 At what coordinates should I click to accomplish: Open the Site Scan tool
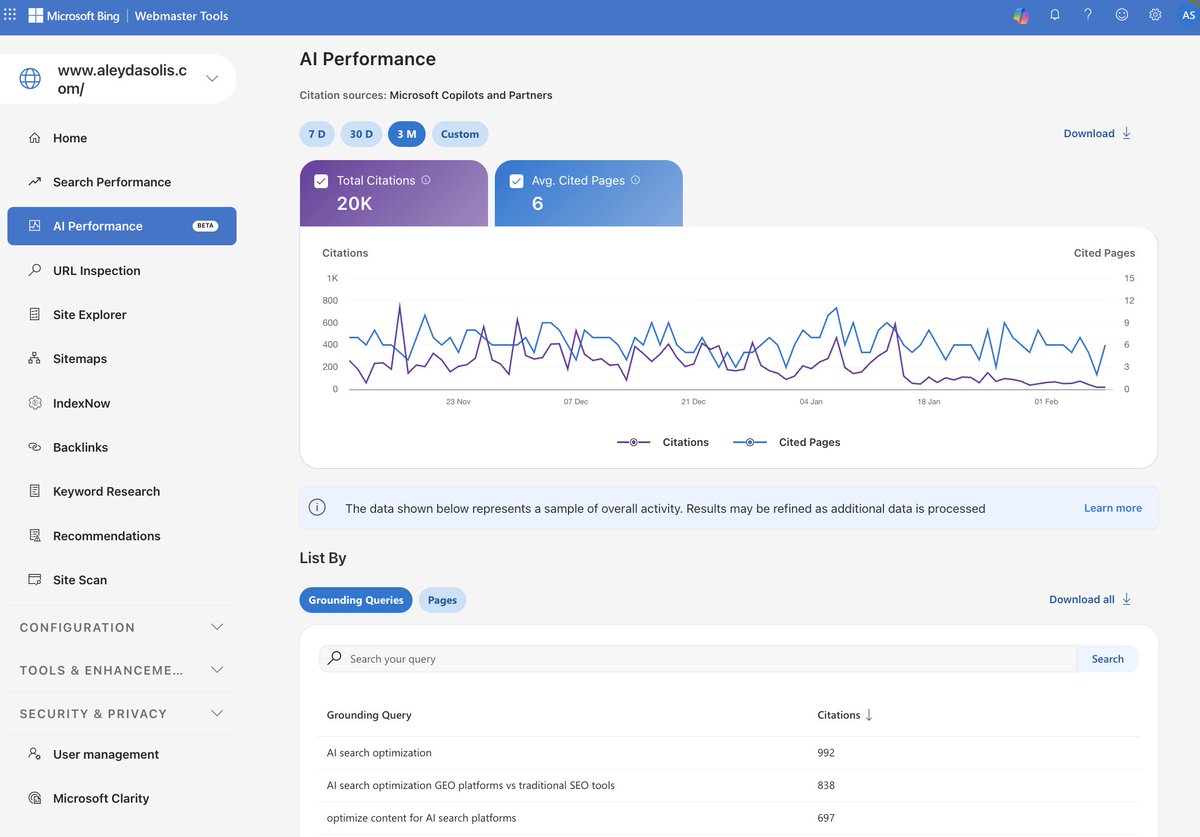pyautogui.click(x=78, y=579)
